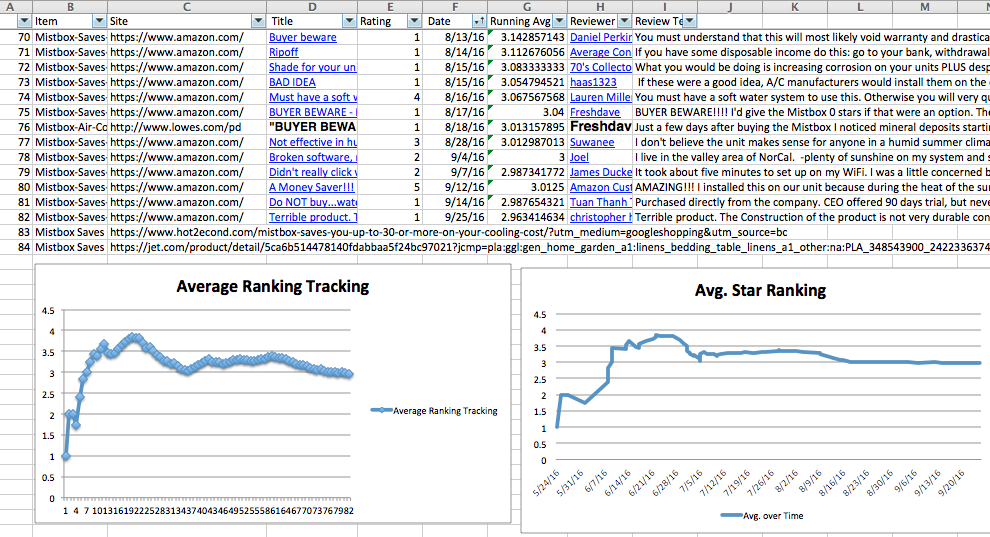Open the Site column filter dropdown
This screenshot has width=990, height=537.
258,21
